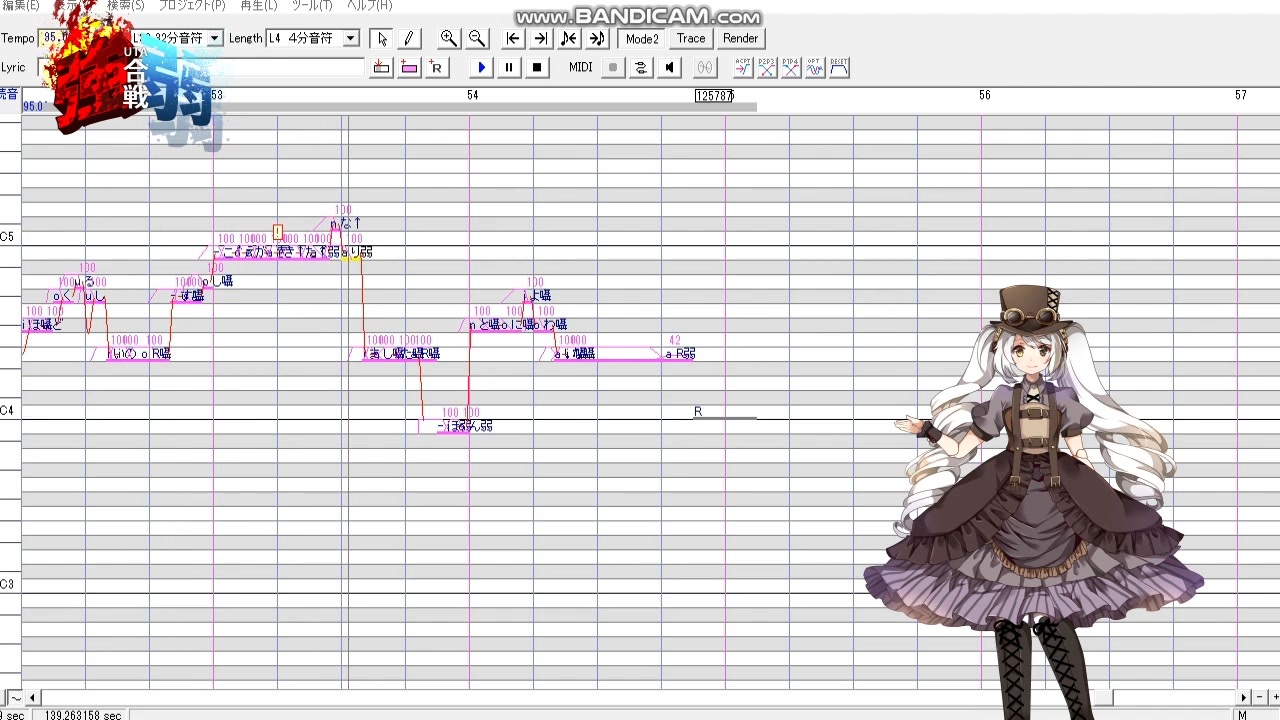1280x720 pixels.
Task: Open the quantize note dropdown arrow
Action: pos(214,38)
